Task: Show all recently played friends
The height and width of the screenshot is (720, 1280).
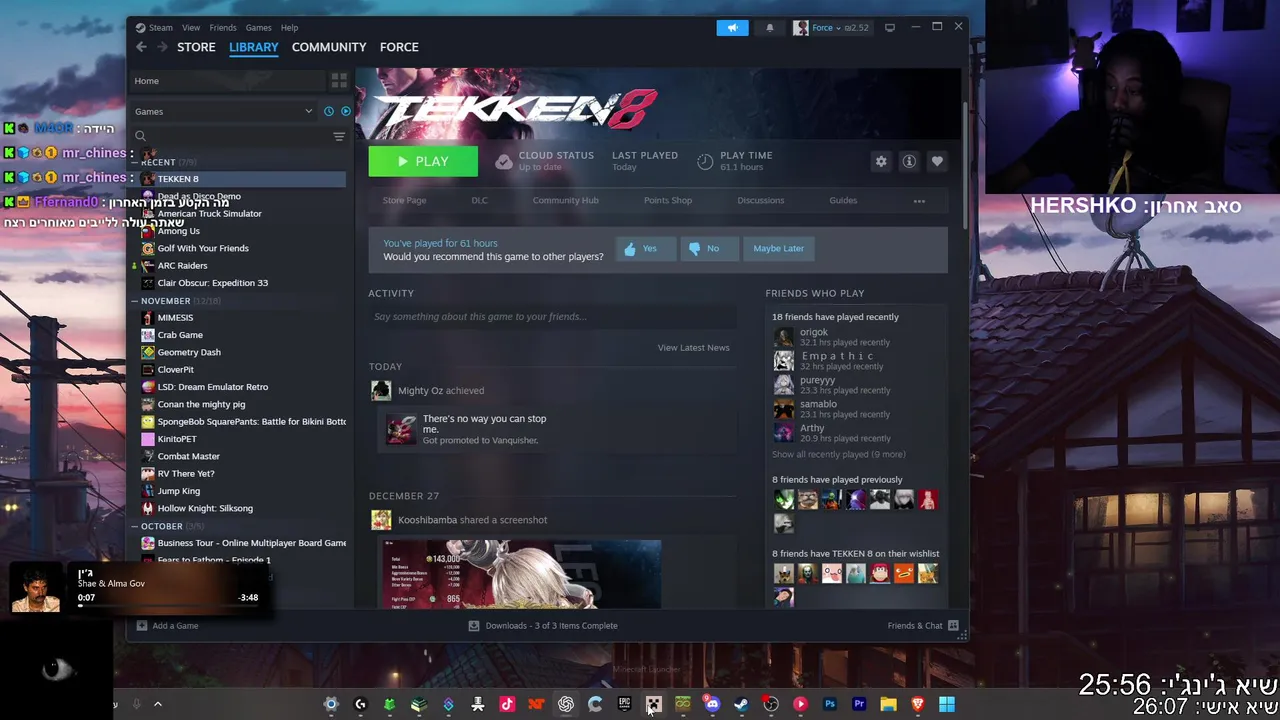Action: click(x=838, y=455)
